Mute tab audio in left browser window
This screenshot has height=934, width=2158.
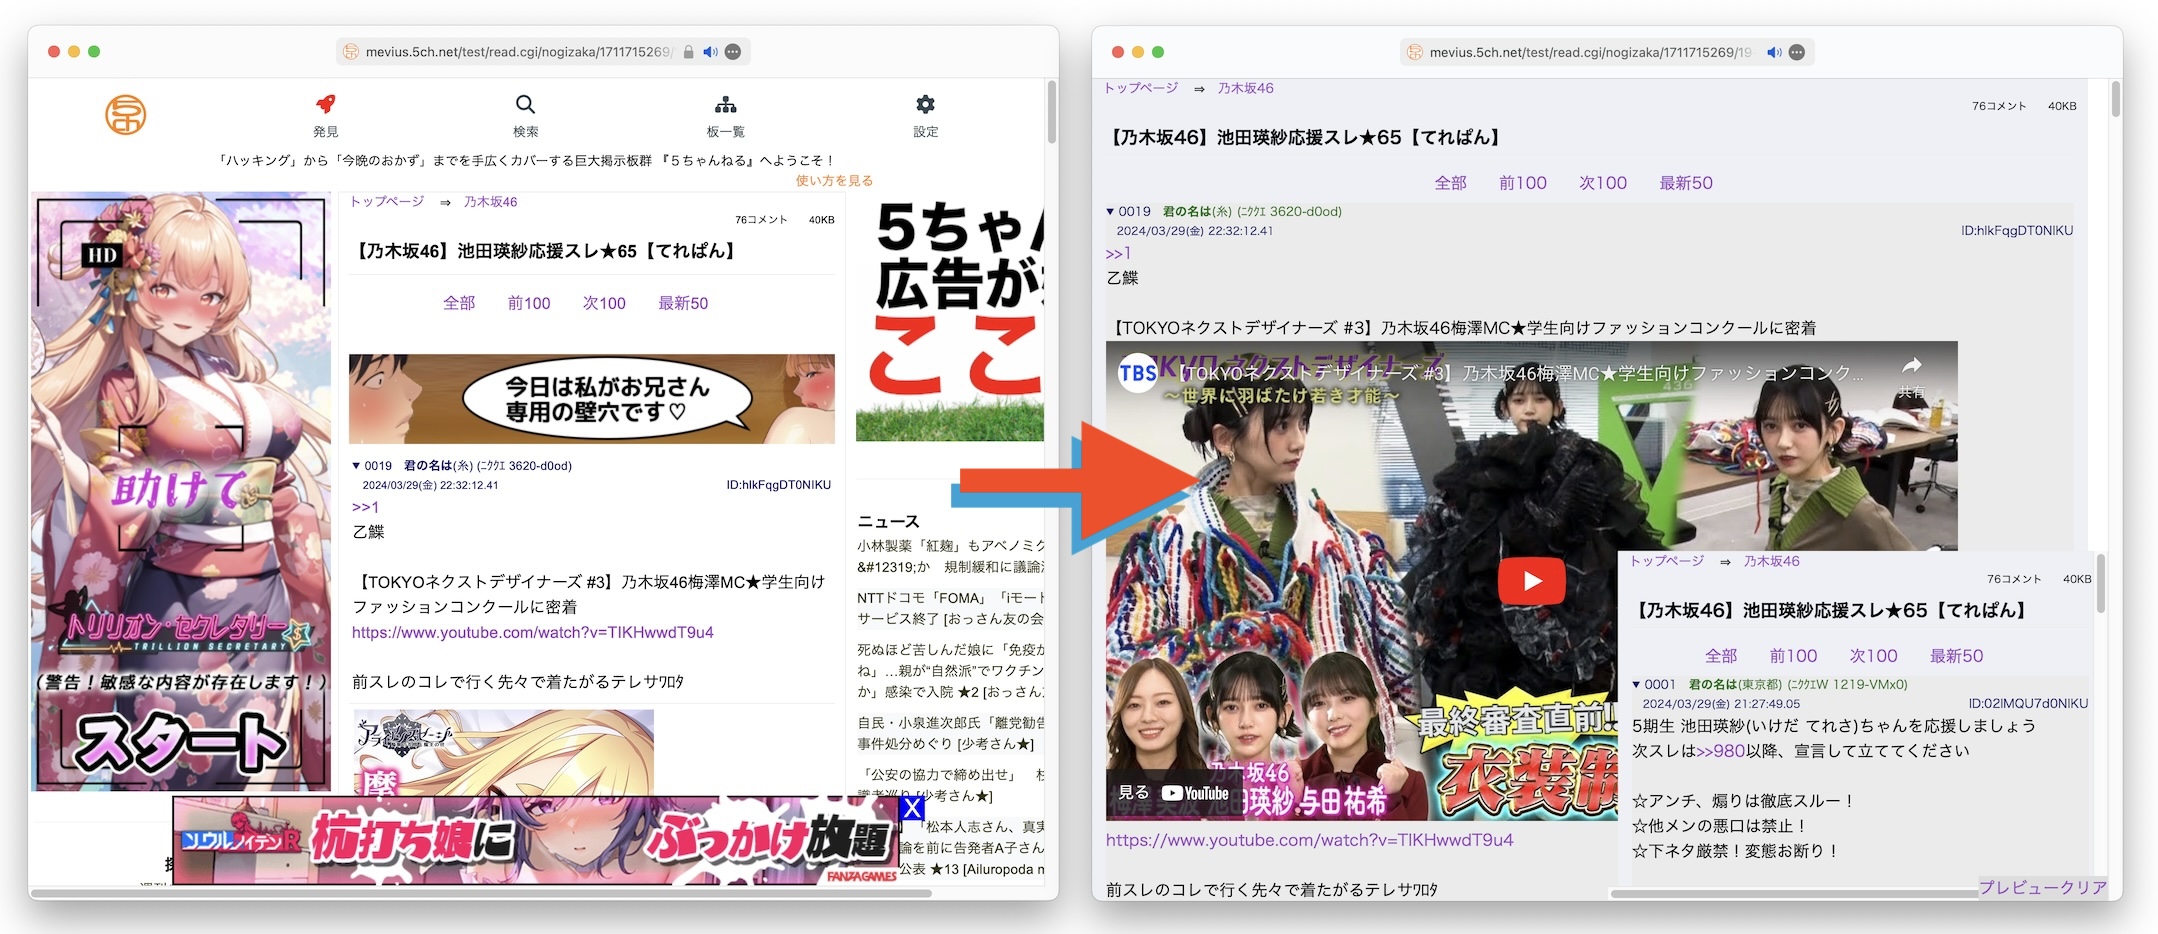click(x=710, y=52)
